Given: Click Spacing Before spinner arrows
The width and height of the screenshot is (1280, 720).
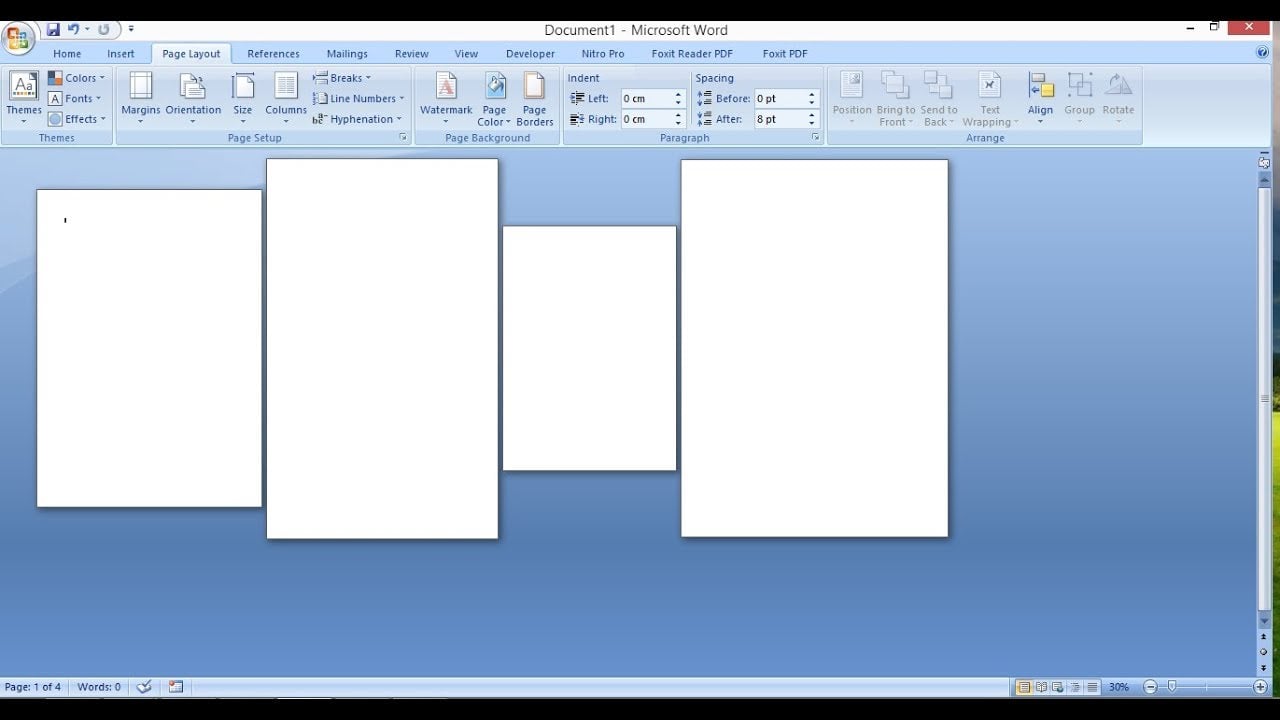Looking at the screenshot, I should [x=812, y=99].
